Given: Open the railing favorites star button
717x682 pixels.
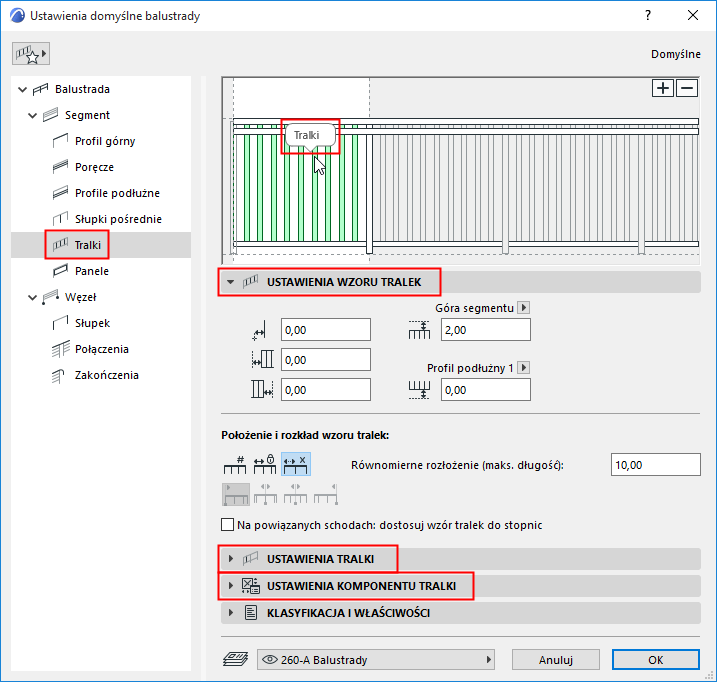Looking at the screenshot, I should click(31, 54).
